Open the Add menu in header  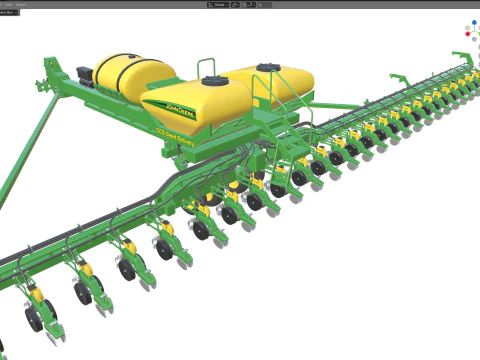(x=8, y=5)
